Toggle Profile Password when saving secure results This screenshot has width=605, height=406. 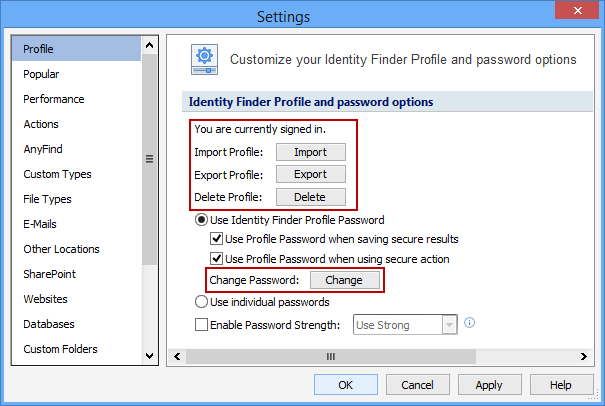tap(216, 239)
